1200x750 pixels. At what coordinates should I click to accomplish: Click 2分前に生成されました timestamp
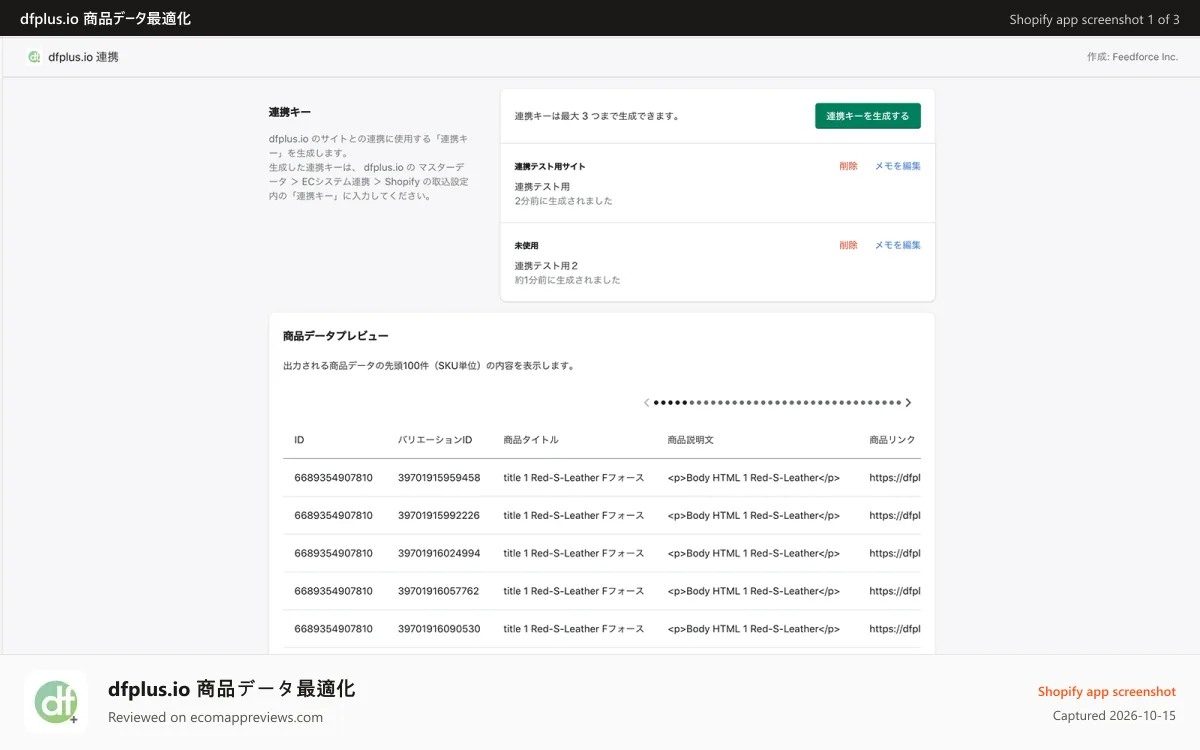pyautogui.click(x=563, y=201)
